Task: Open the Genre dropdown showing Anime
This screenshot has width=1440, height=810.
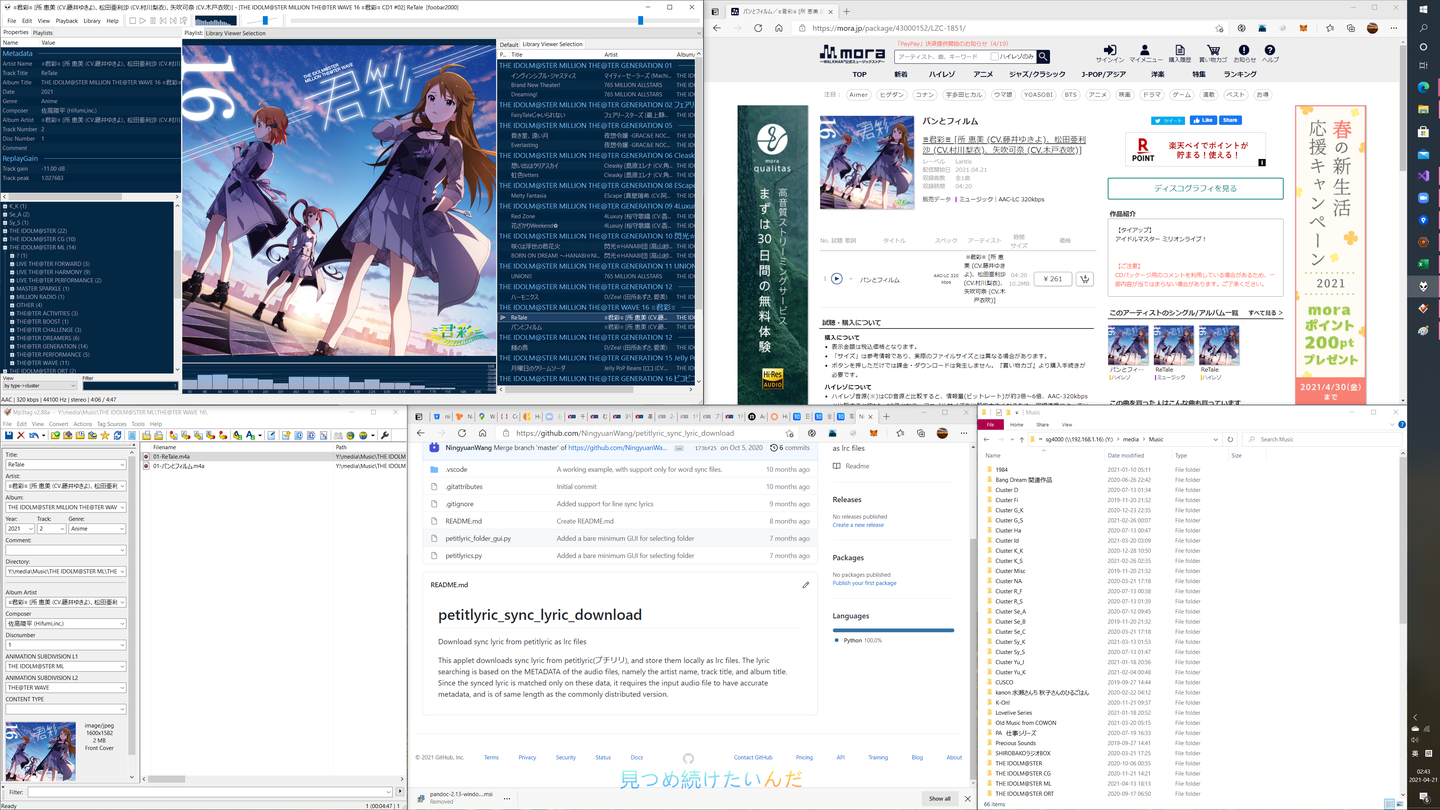Action: 123,528
